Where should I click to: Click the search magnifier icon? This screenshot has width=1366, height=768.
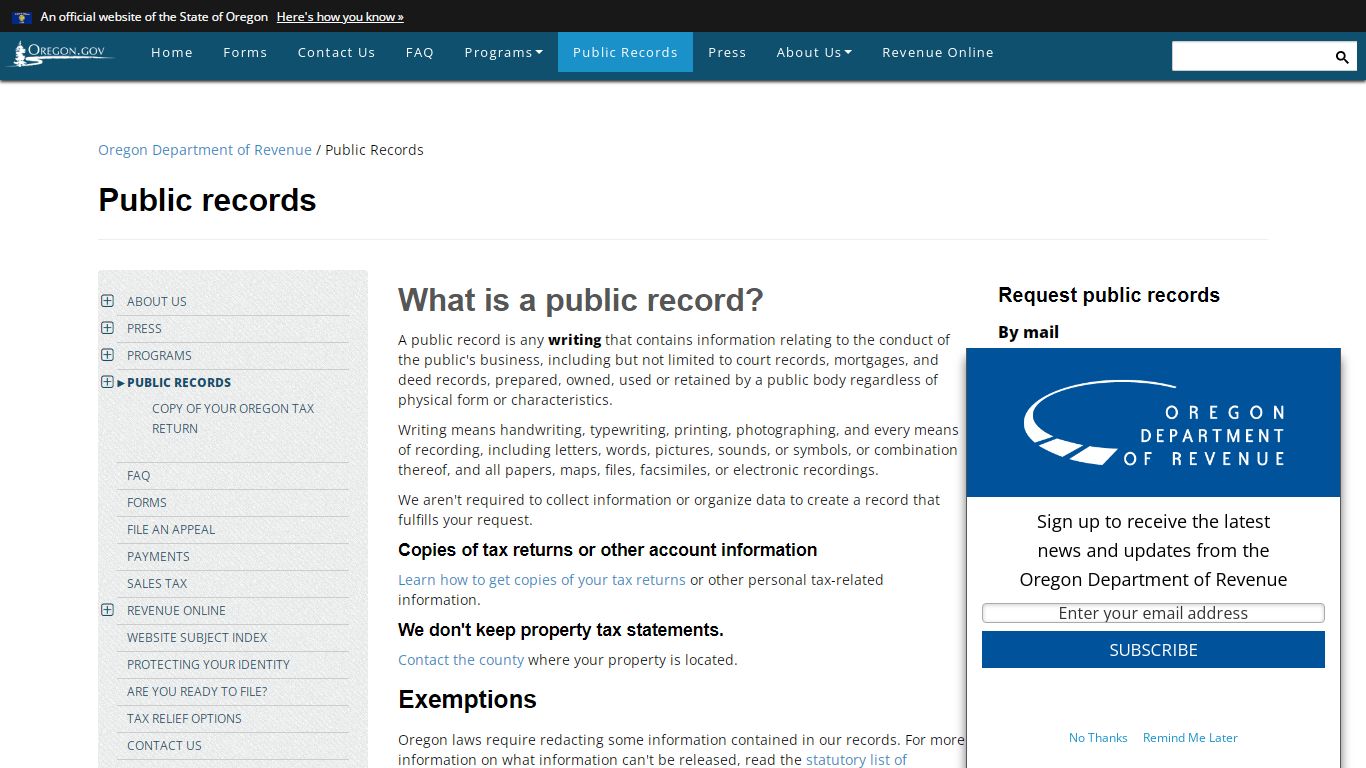click(1342, 57)
